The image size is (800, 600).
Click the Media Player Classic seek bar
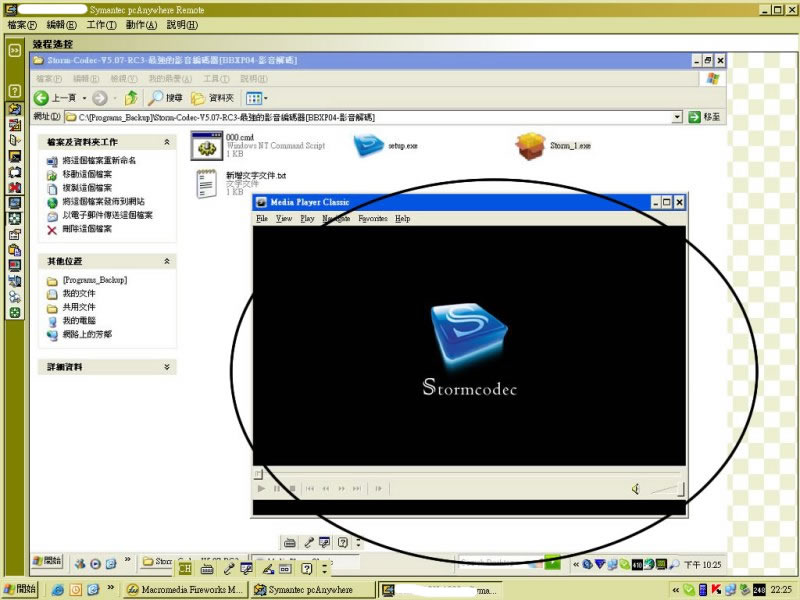468,474
